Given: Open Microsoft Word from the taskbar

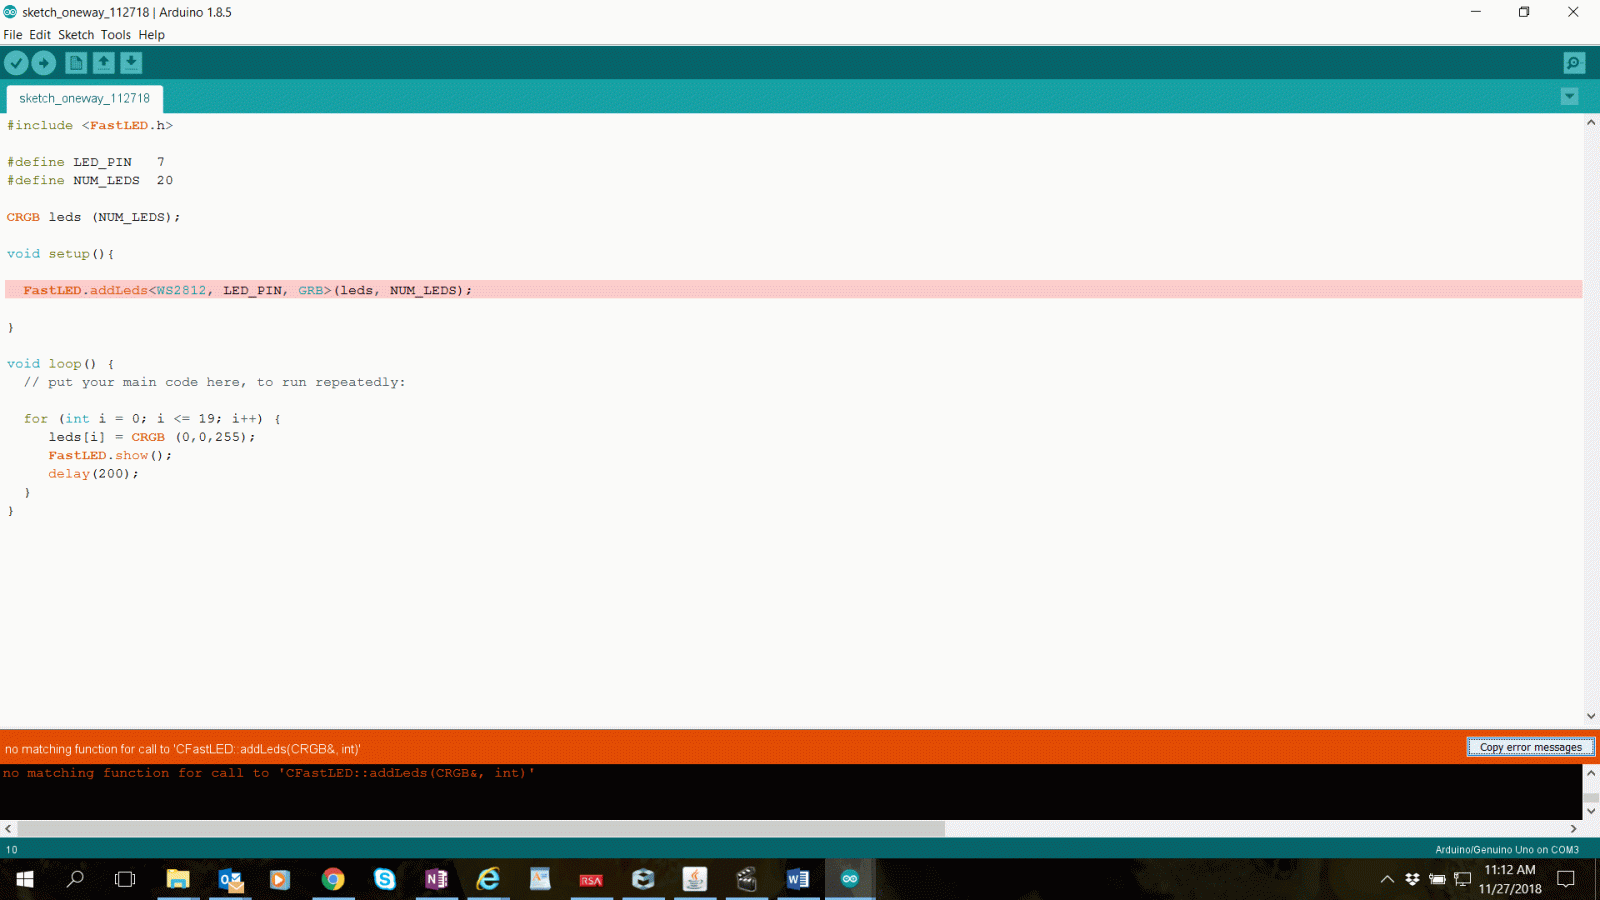Looking at the screenshot, I should point(797,879).
